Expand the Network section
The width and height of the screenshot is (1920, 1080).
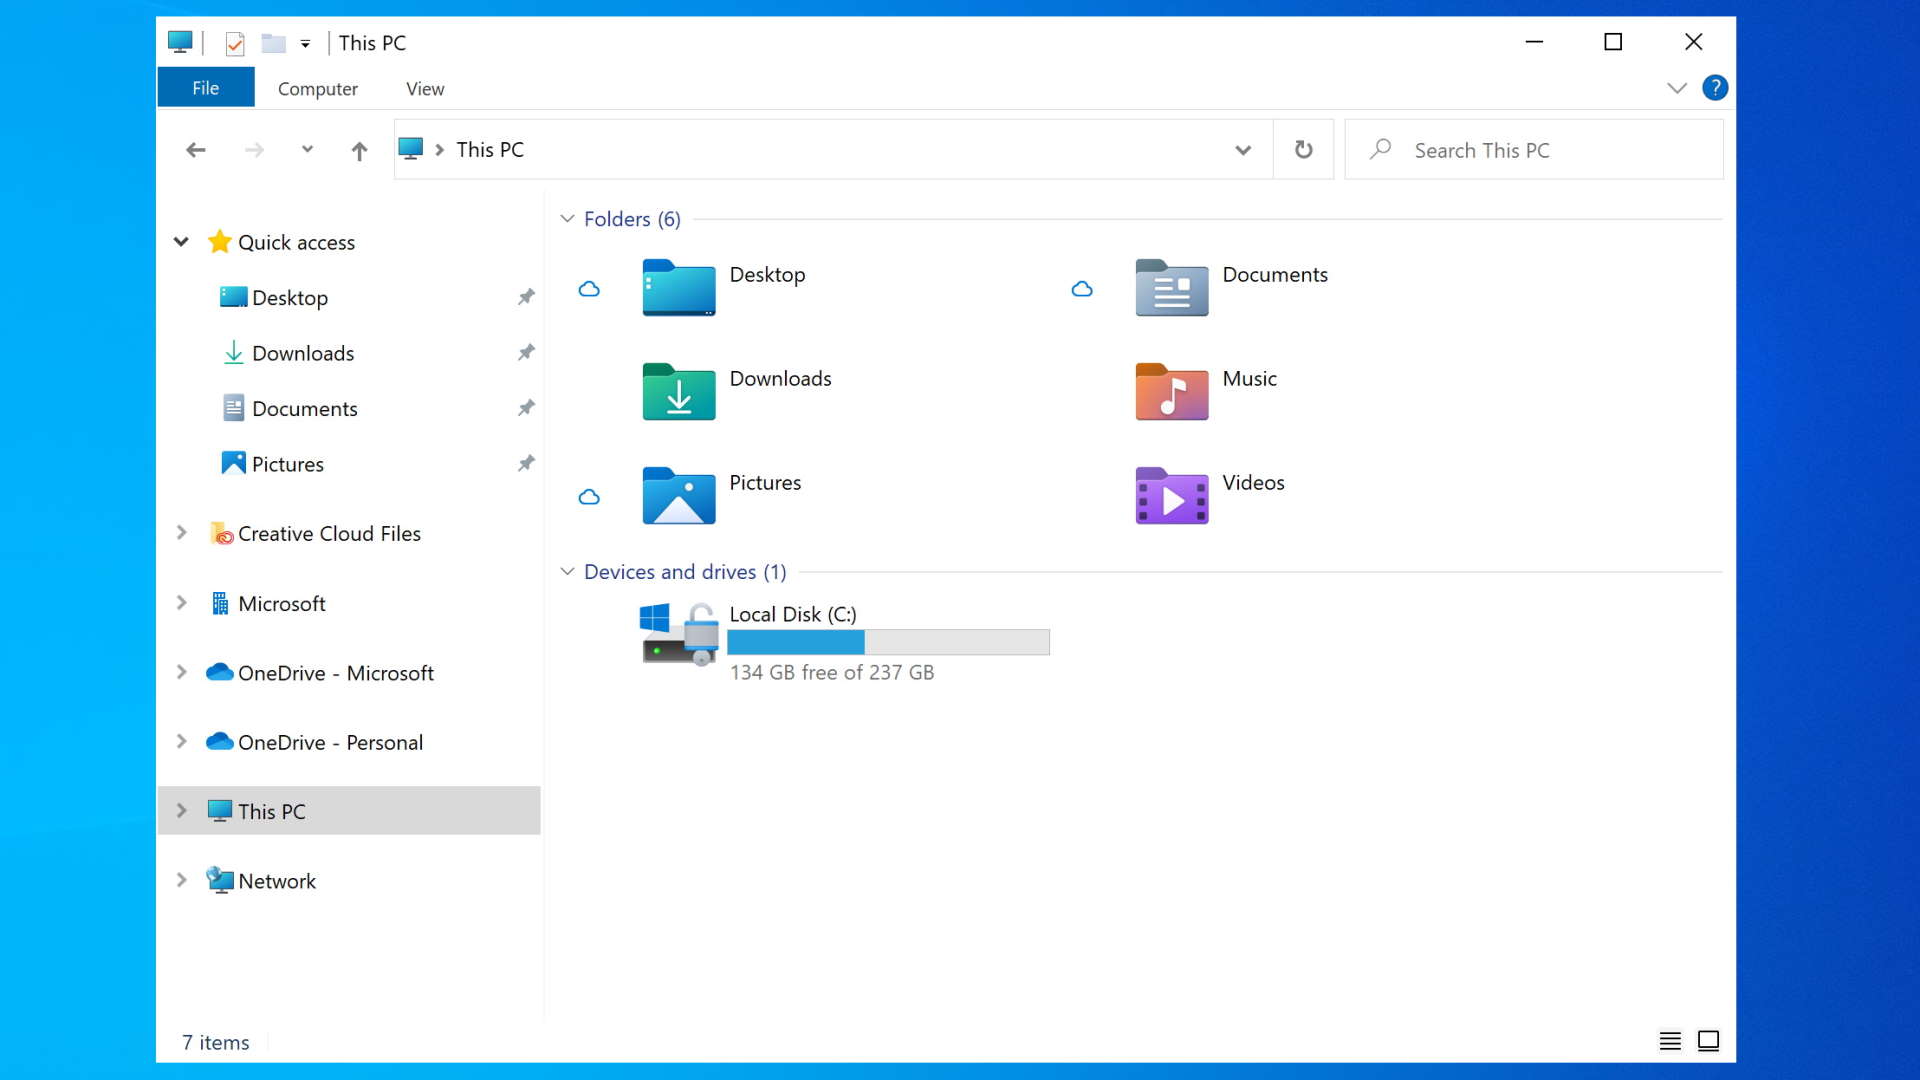click(x=181, y=881)
